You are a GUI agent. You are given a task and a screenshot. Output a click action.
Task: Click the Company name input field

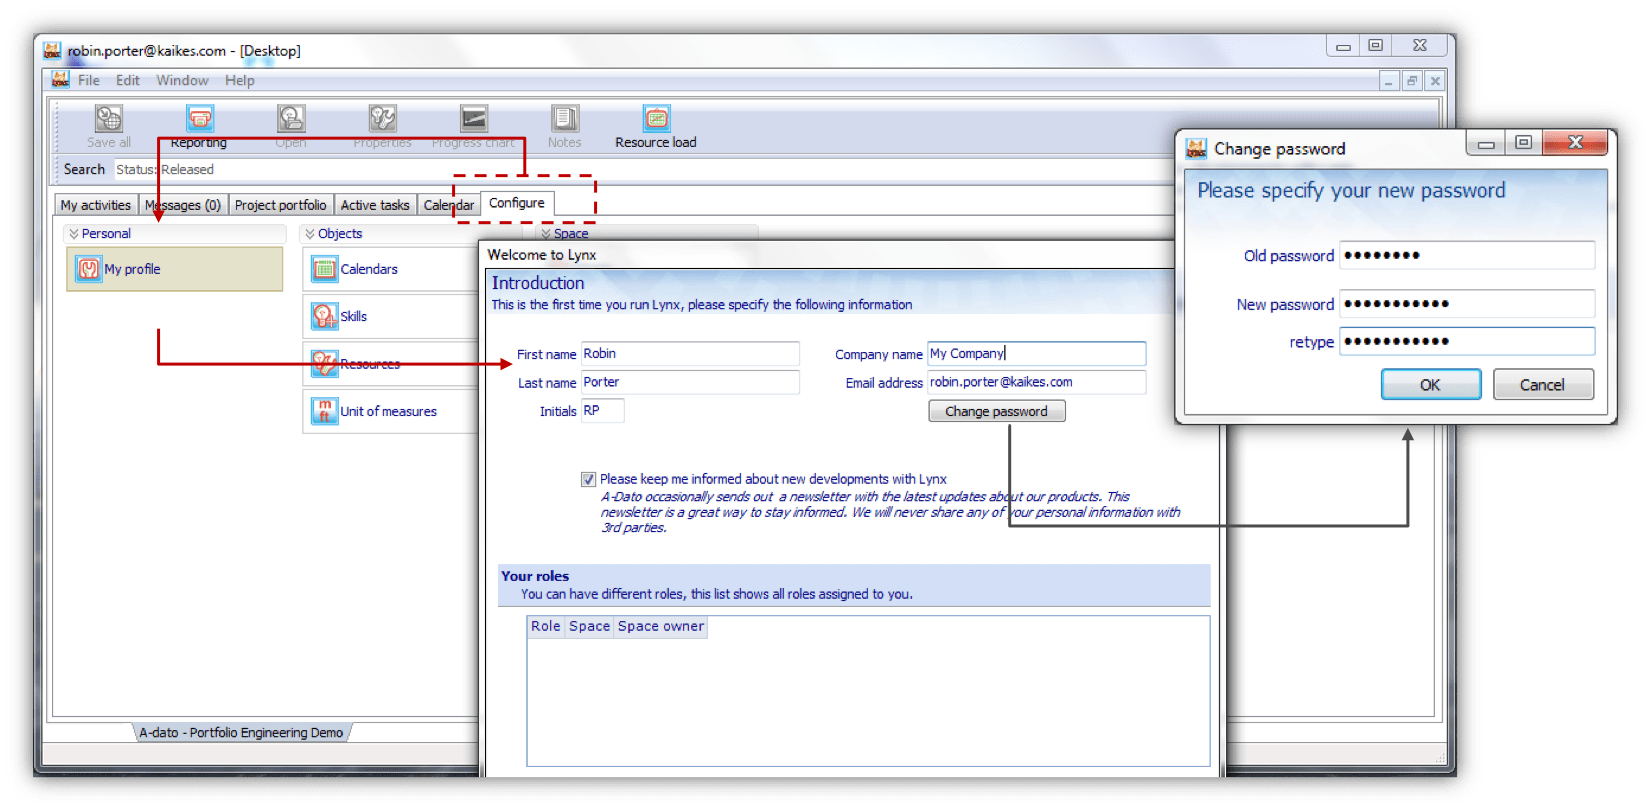(x=1035, y=354)
